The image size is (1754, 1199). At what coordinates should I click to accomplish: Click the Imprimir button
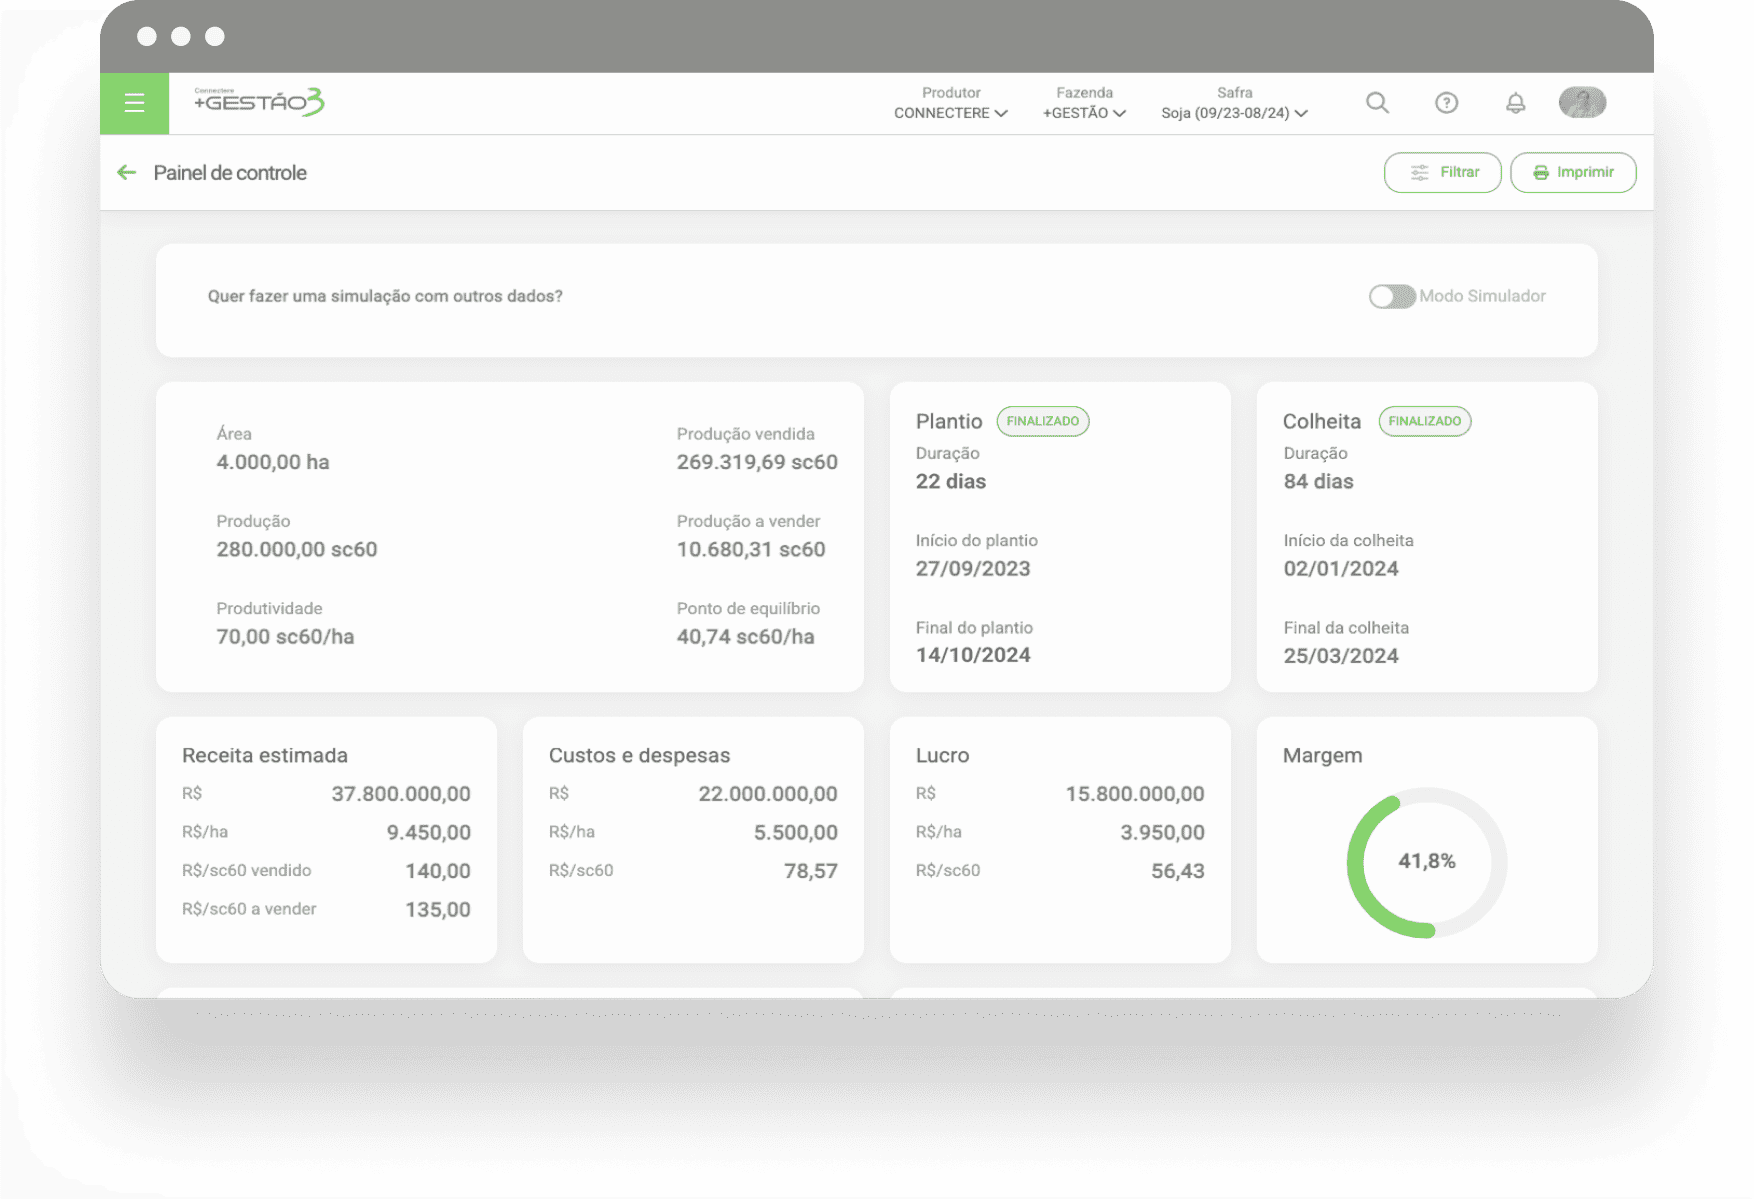(1573, 173)
